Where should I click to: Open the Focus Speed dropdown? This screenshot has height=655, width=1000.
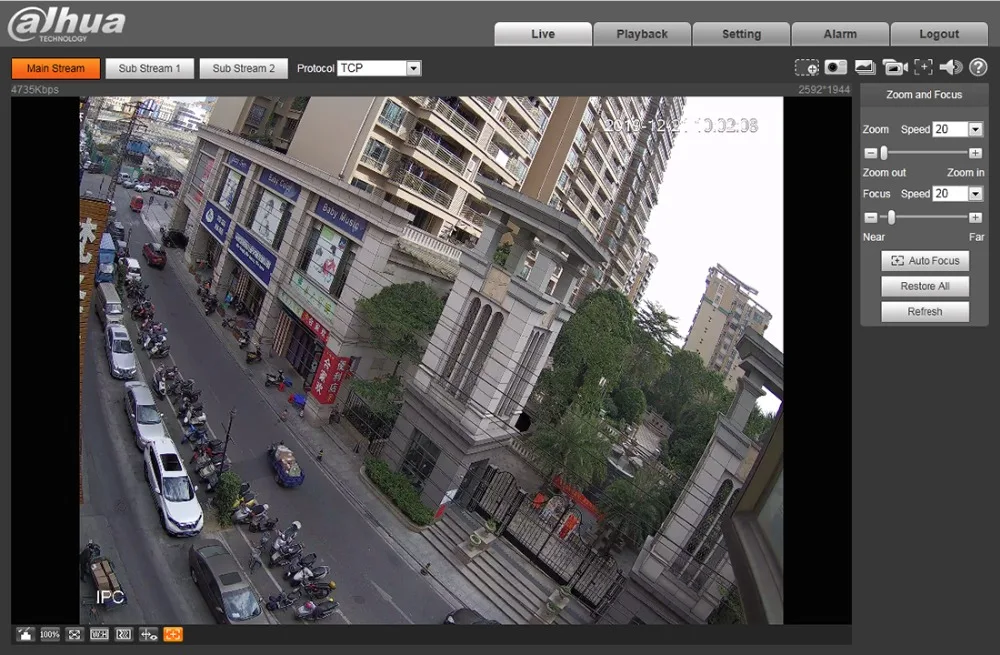coord(957,193)
